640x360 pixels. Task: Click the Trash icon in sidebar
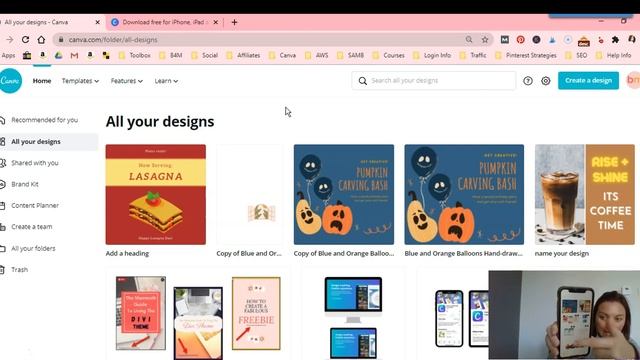(x=2, y=269)
